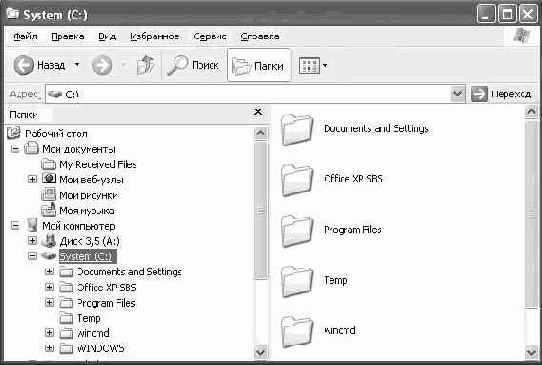
Task: Click the Back (Назад) arrow icon
Action: pyautogui.click(x=23, y=65)
